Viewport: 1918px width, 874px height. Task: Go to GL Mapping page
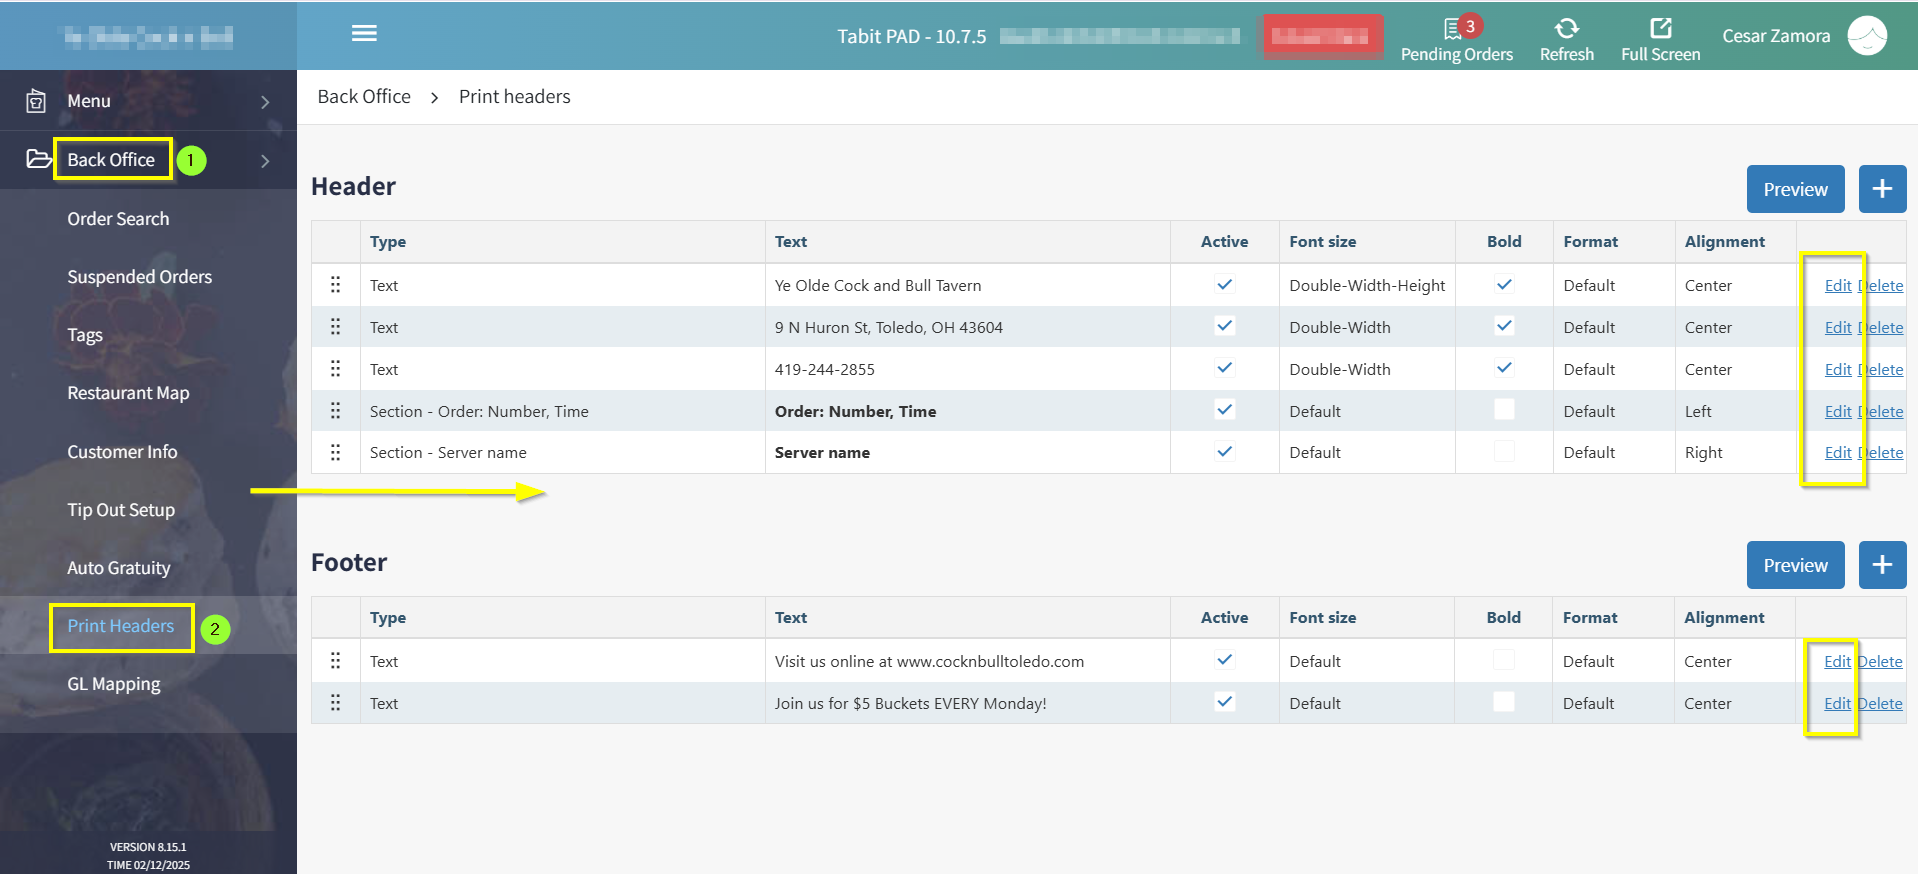point(113,684)
